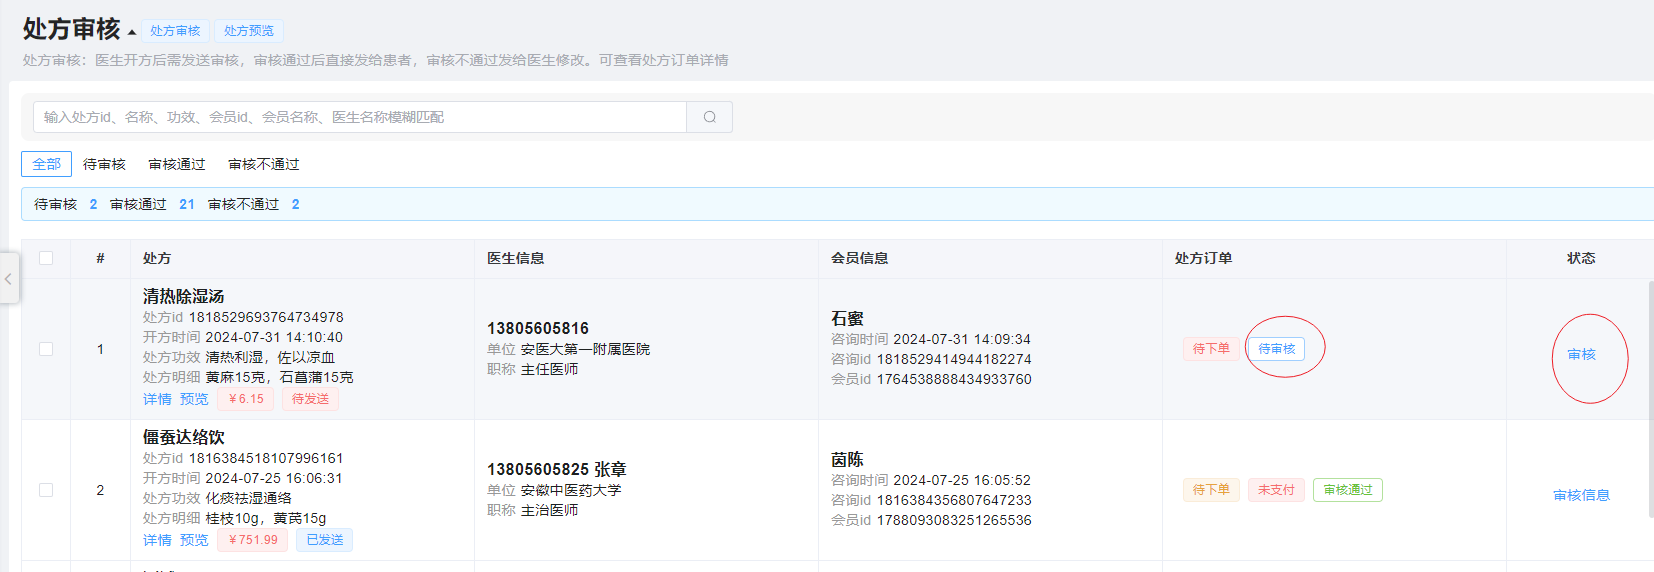Click the pending count 2 beside 待审核
This screenshot has height=572, width=1654.
click(x=93, y=204)
